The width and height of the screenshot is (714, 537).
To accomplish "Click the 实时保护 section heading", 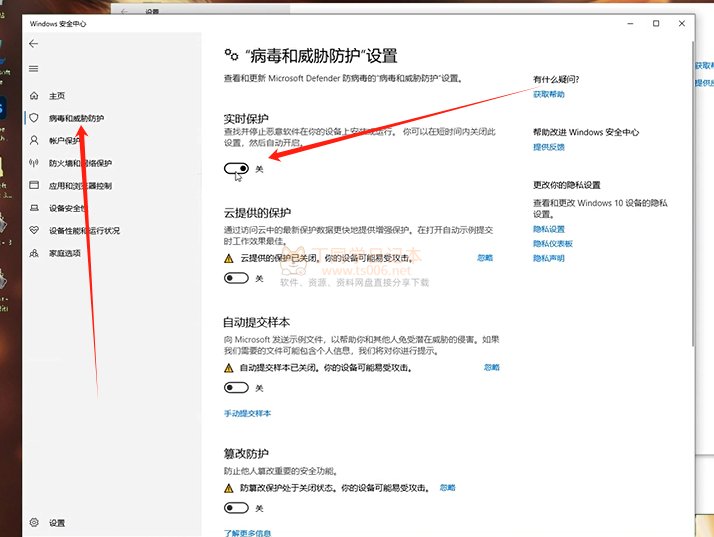I will pyautogui.click(x=246, y=119).
